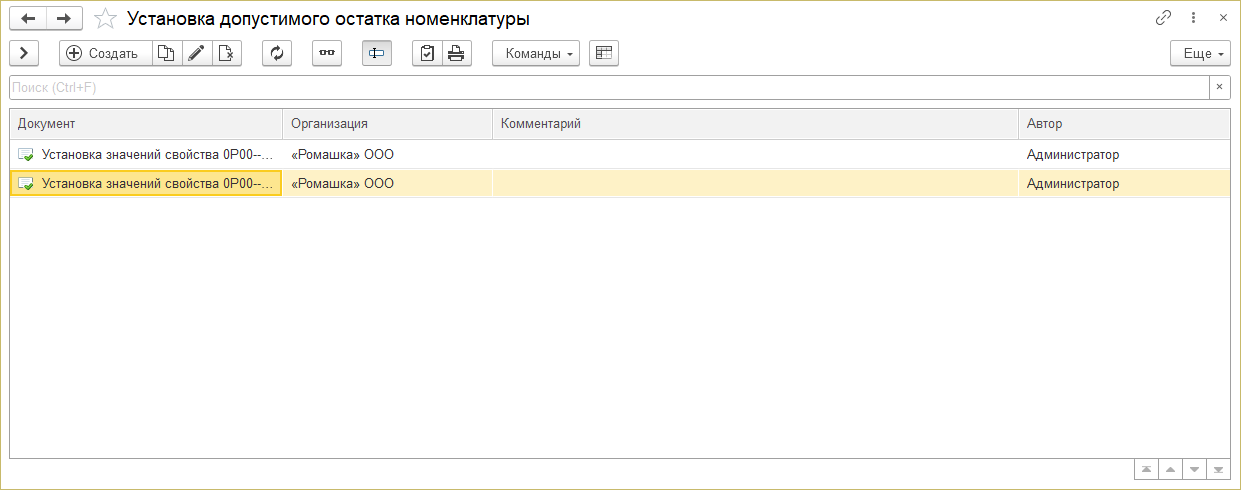The width and height of the screenshot is (1241, 490).
Task: Focus the Поиск search field
Action: [608, 88]
